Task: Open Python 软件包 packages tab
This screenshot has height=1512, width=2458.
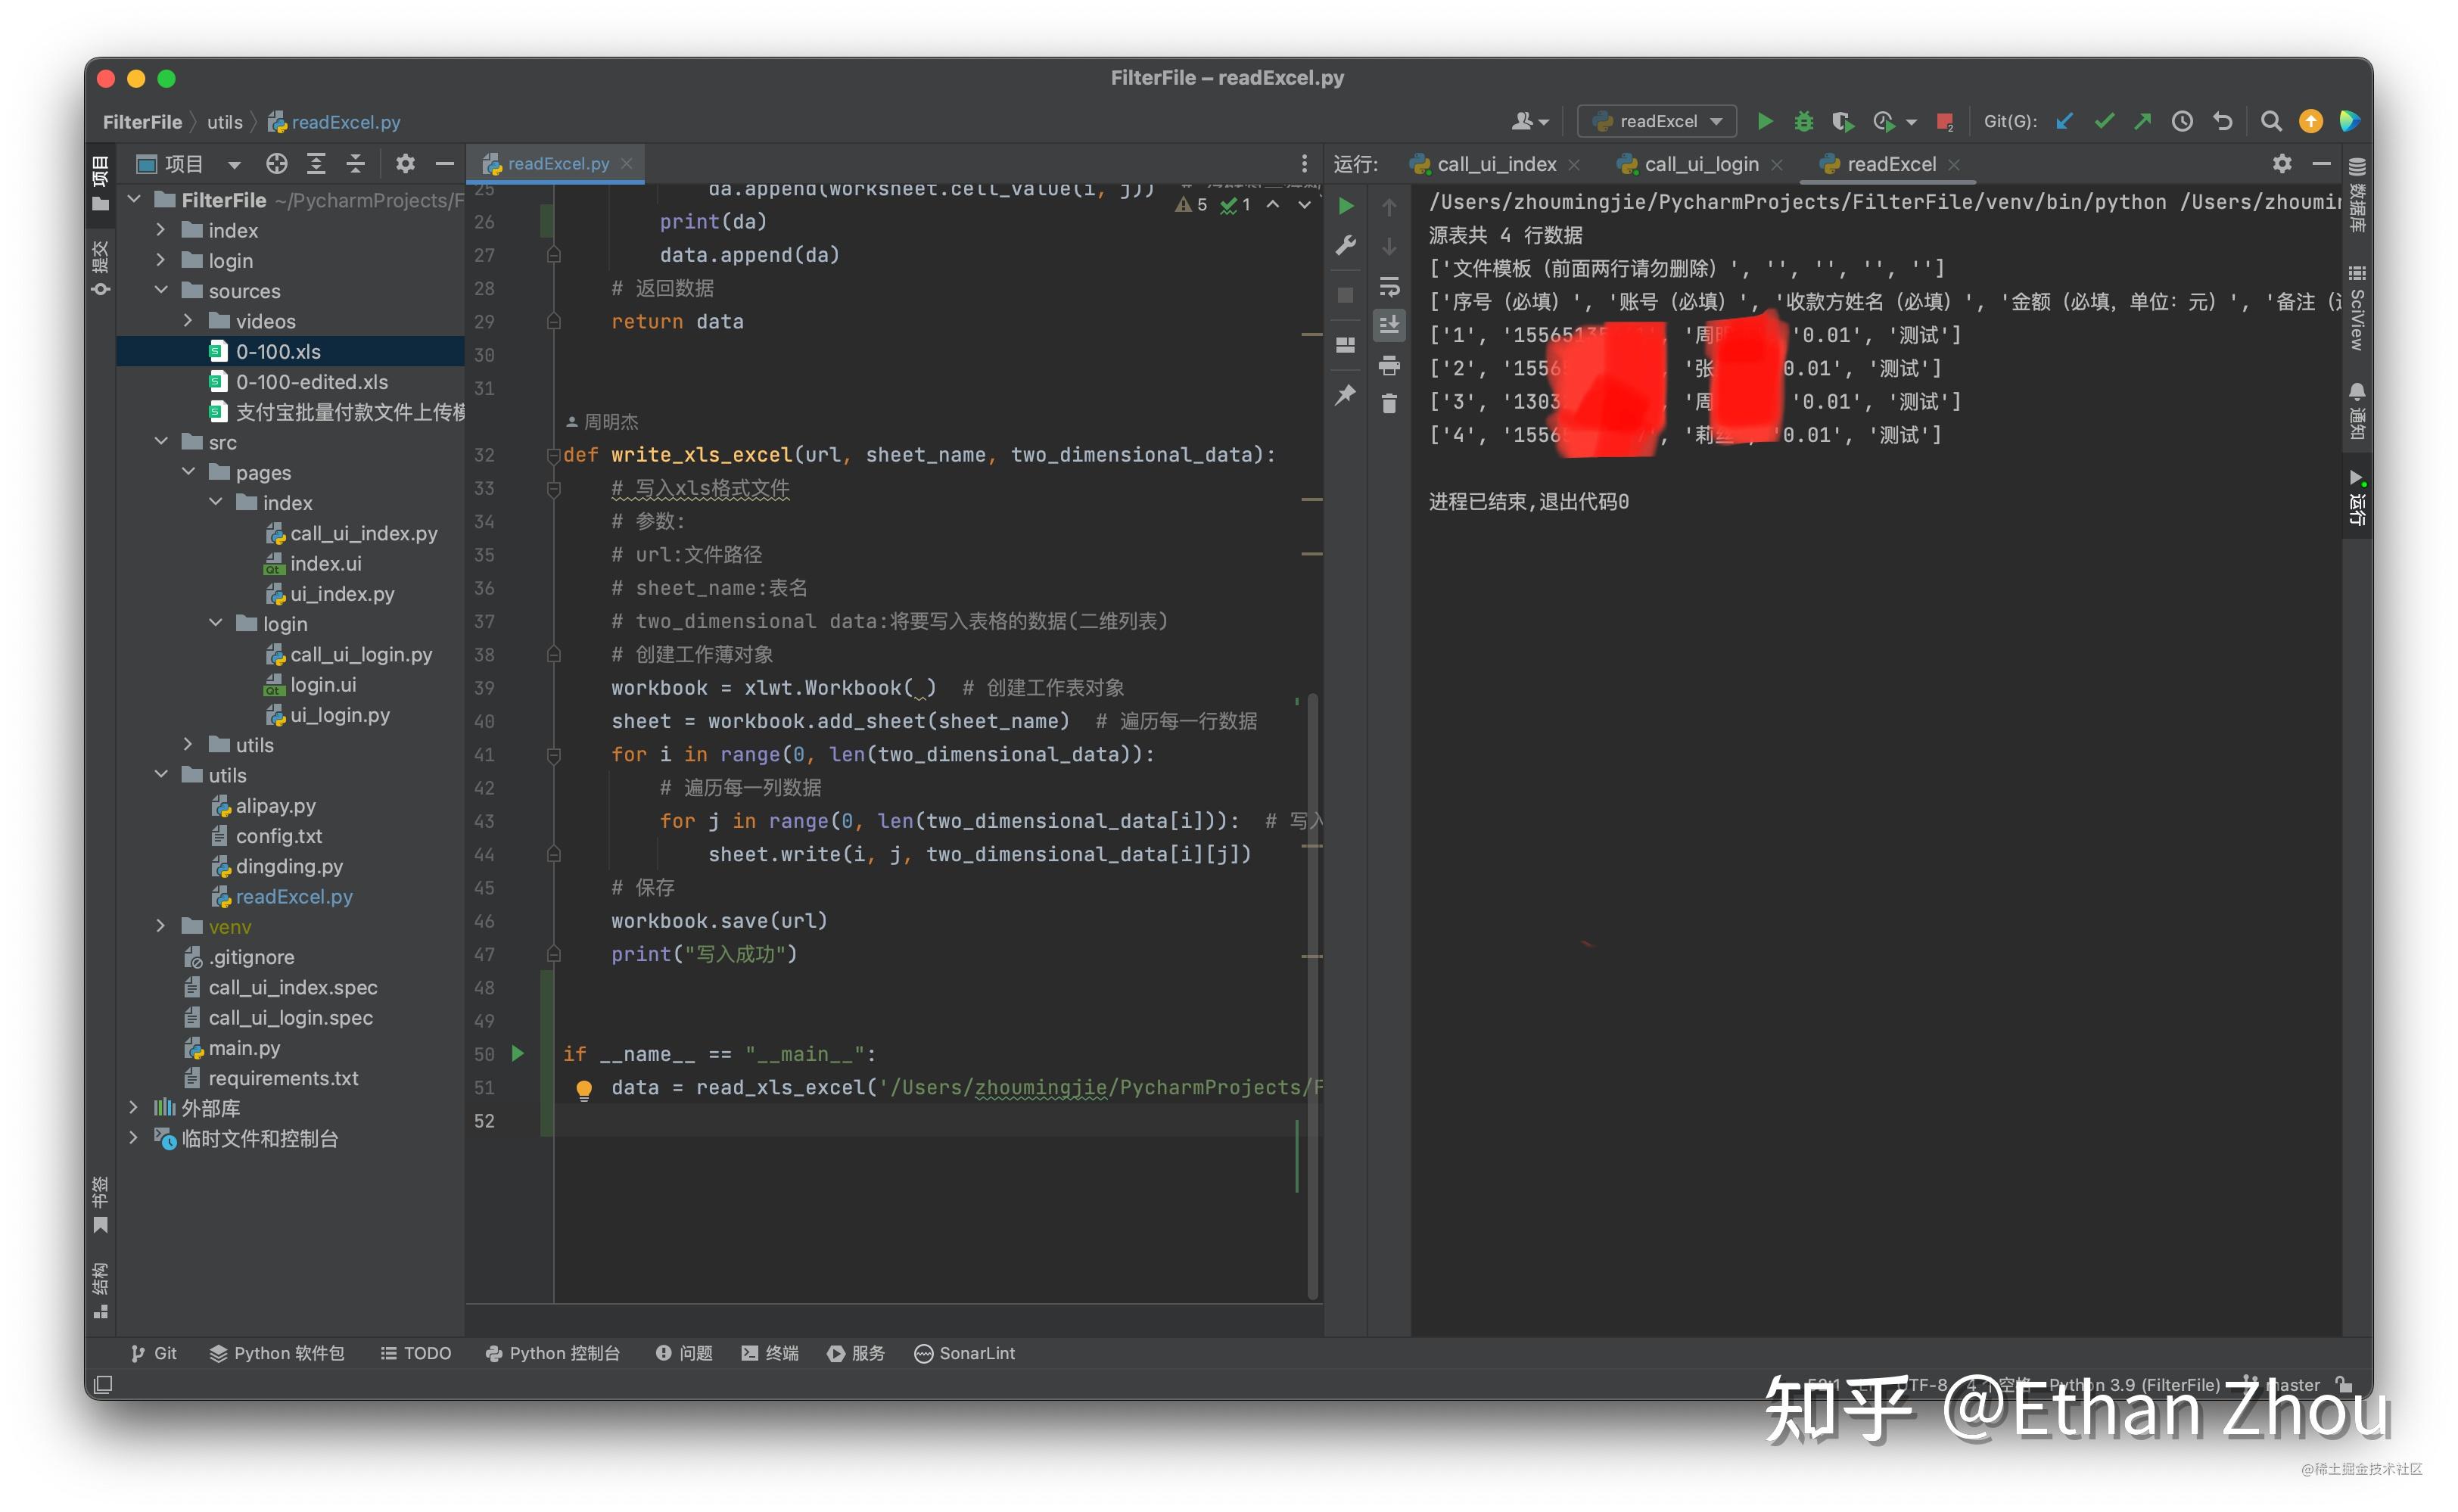Action: tap(277, 1353)
